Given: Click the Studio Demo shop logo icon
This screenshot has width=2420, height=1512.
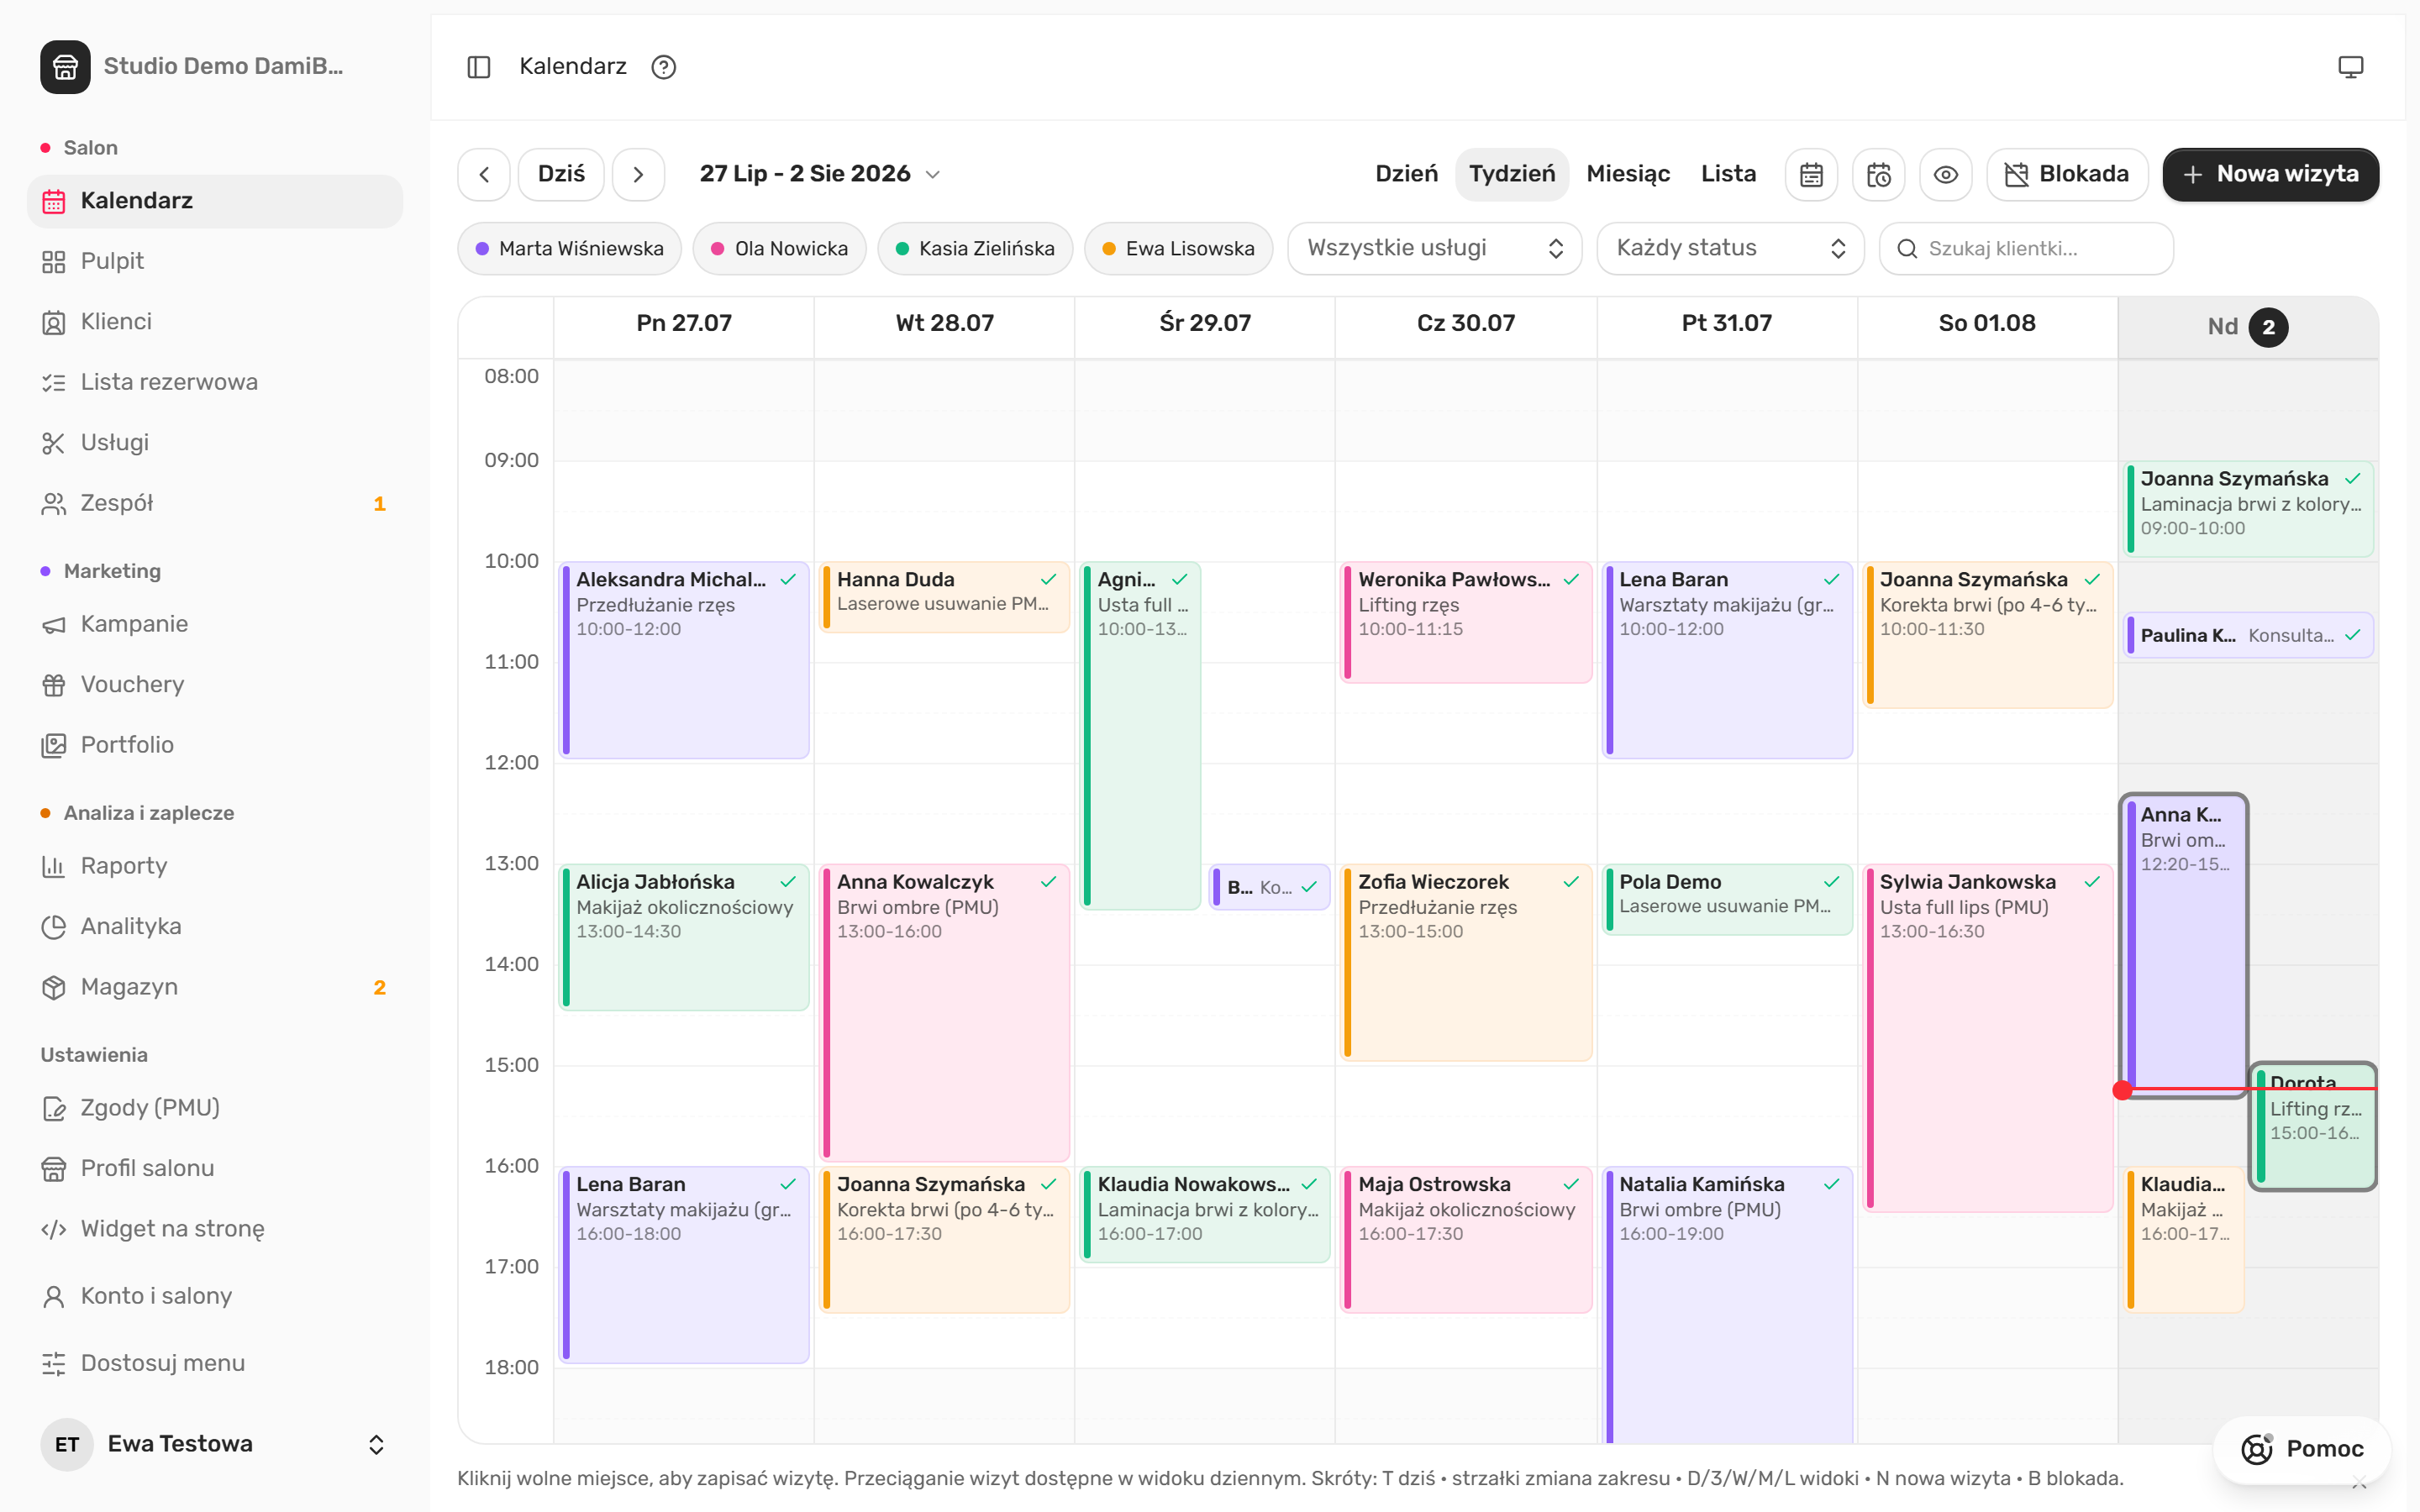Looking at the screenshot, I should (x=65, y=67).
